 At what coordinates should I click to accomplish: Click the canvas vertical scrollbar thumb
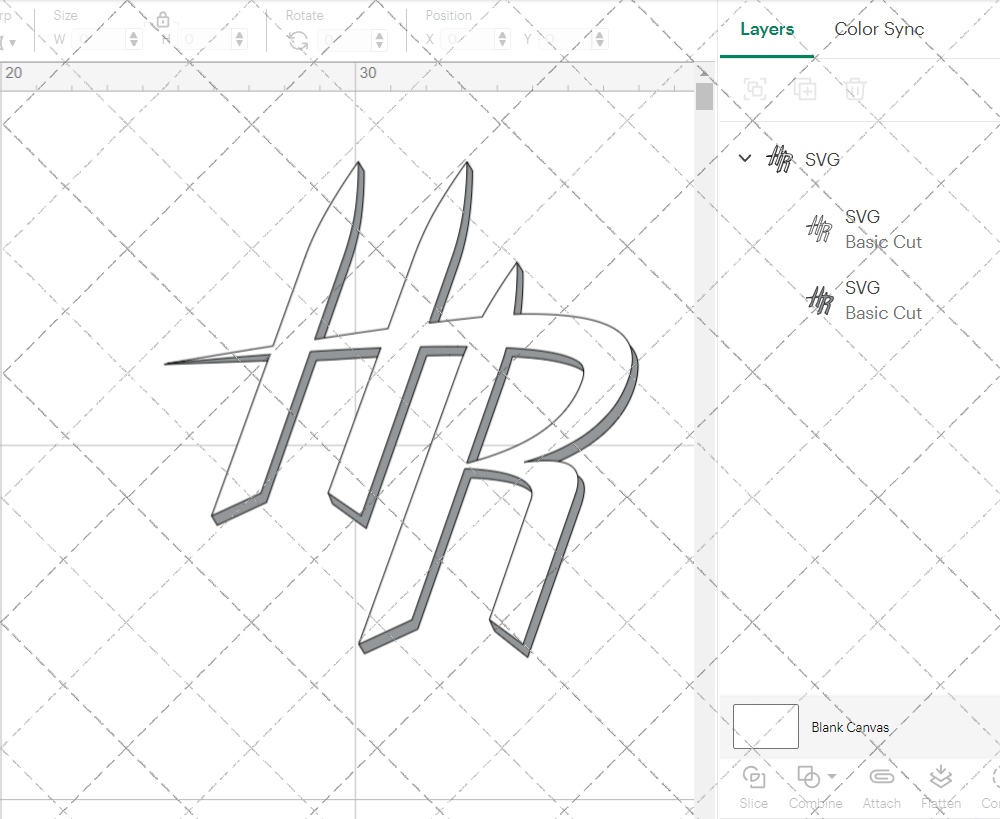[704, 96]
